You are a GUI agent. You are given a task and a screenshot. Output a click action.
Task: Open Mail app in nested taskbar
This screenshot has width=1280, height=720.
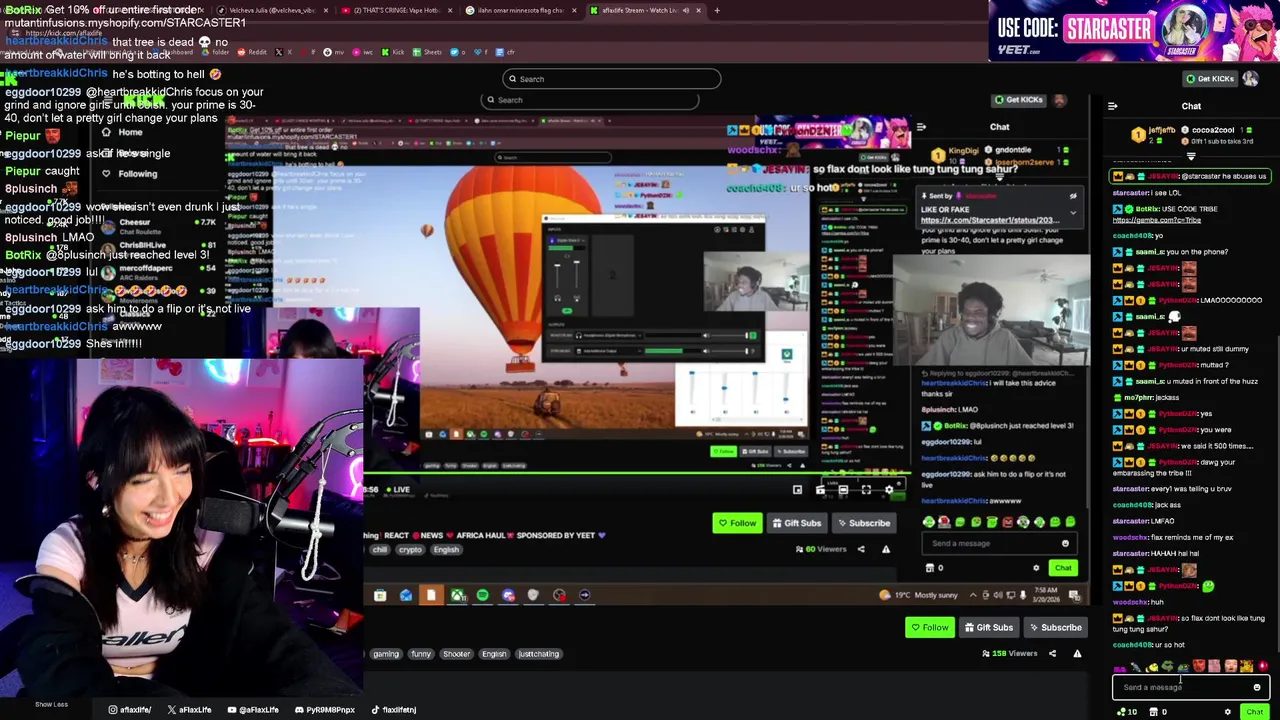[405, 596]
